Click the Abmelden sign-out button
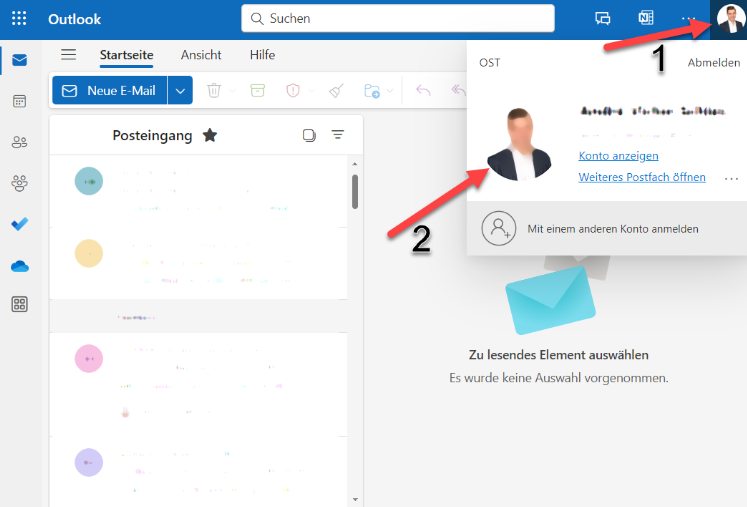The width and height of the screenshot is (747, 507). click(x=713, y=63)
